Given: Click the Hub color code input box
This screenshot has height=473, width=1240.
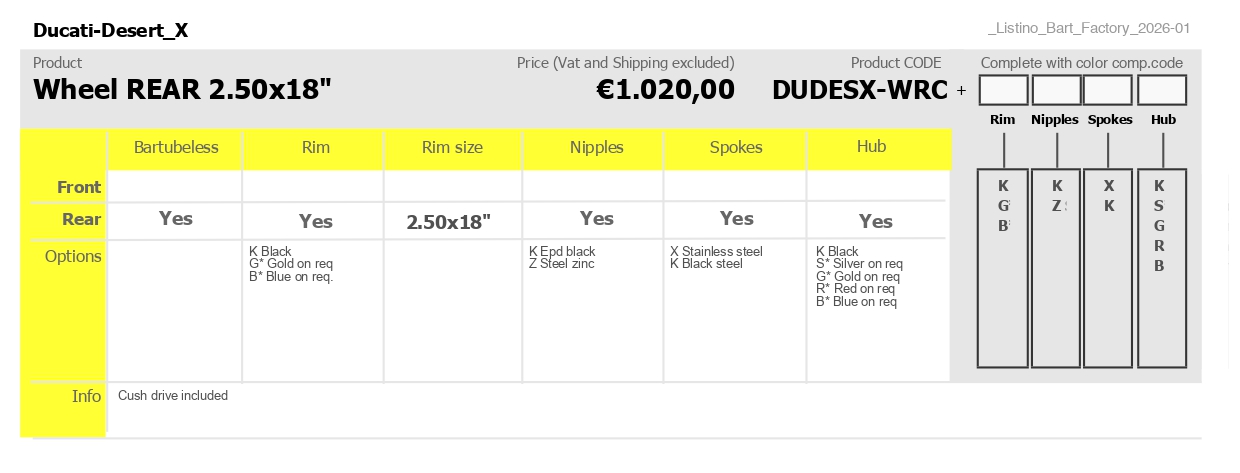Looking at the screenshot, I should 1162,91.
